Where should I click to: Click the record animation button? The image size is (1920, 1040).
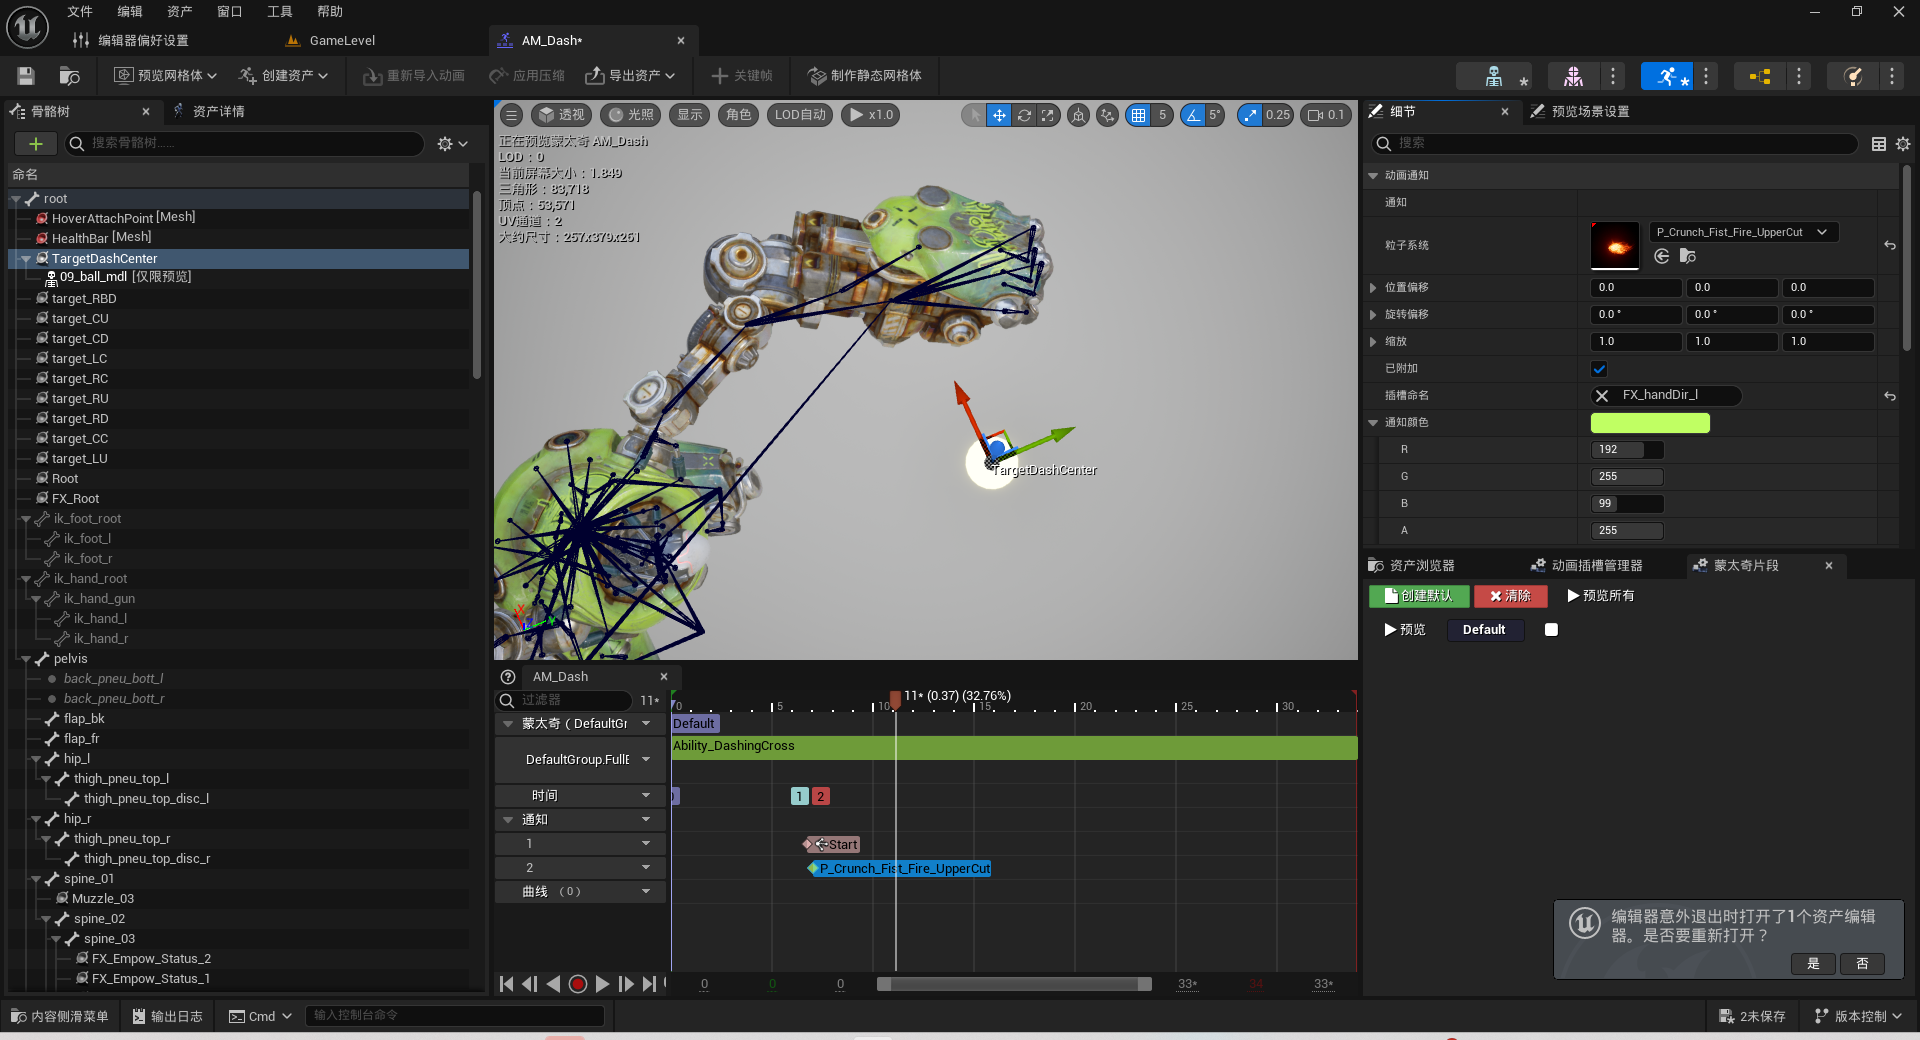[x=578, y=984]
